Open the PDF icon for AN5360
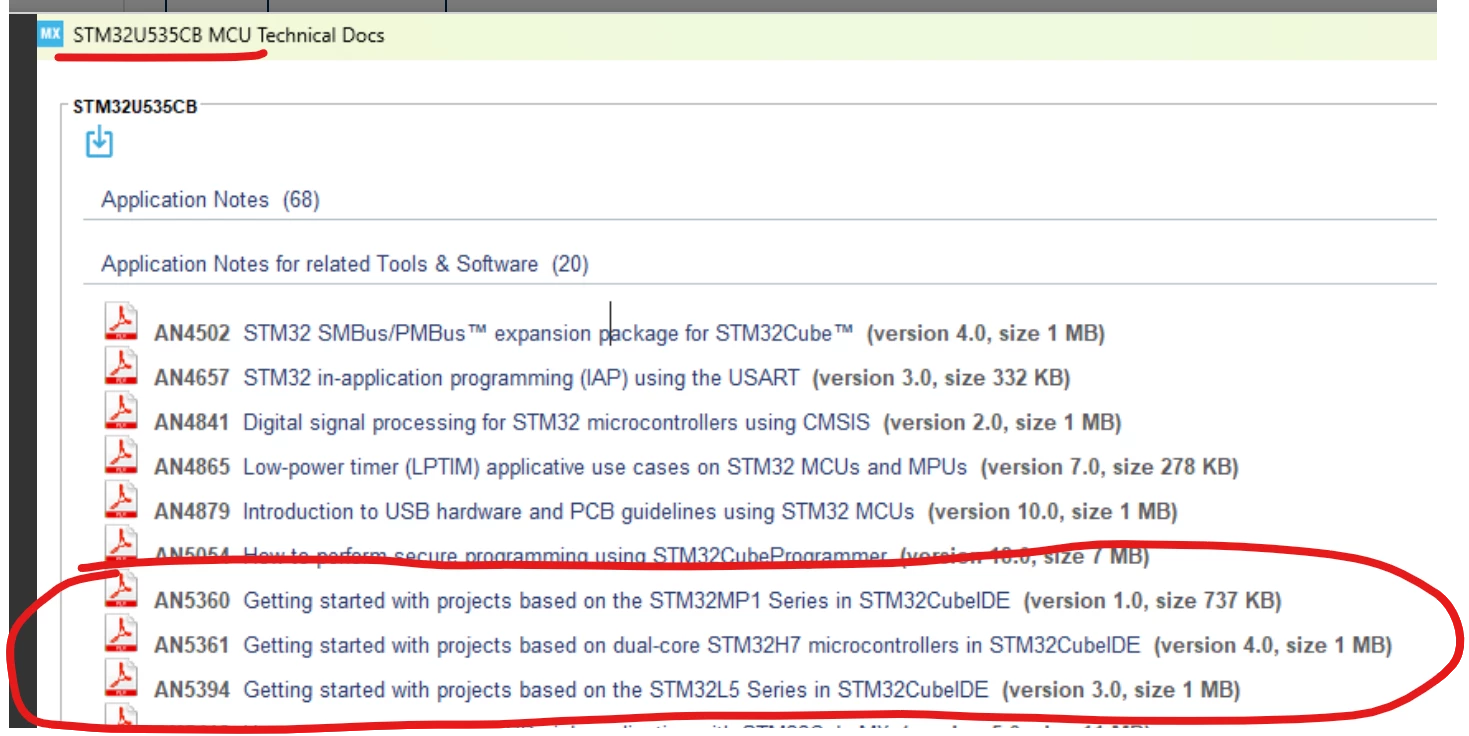This screenshot has height=736, width=1469. [122, 589]
